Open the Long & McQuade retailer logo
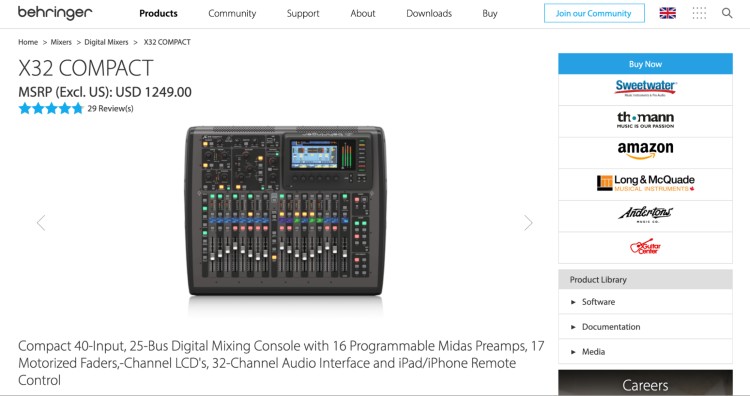The image size is (750, 396). pos(645,183)
